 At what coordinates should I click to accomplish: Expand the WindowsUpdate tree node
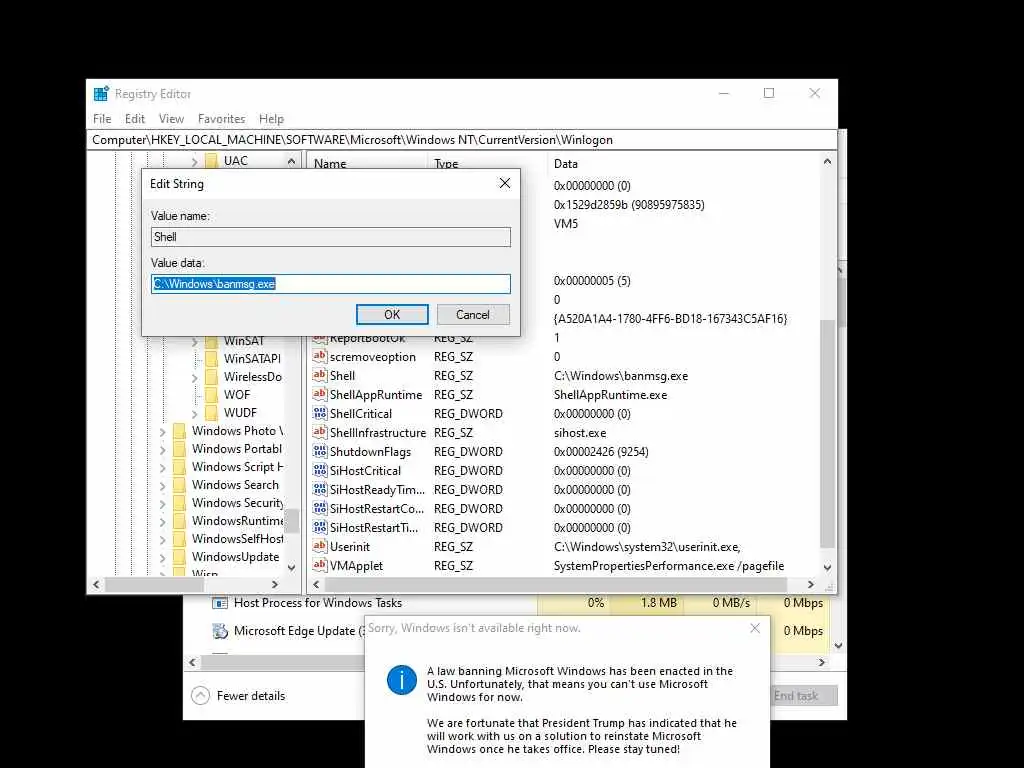coord(163,558)
